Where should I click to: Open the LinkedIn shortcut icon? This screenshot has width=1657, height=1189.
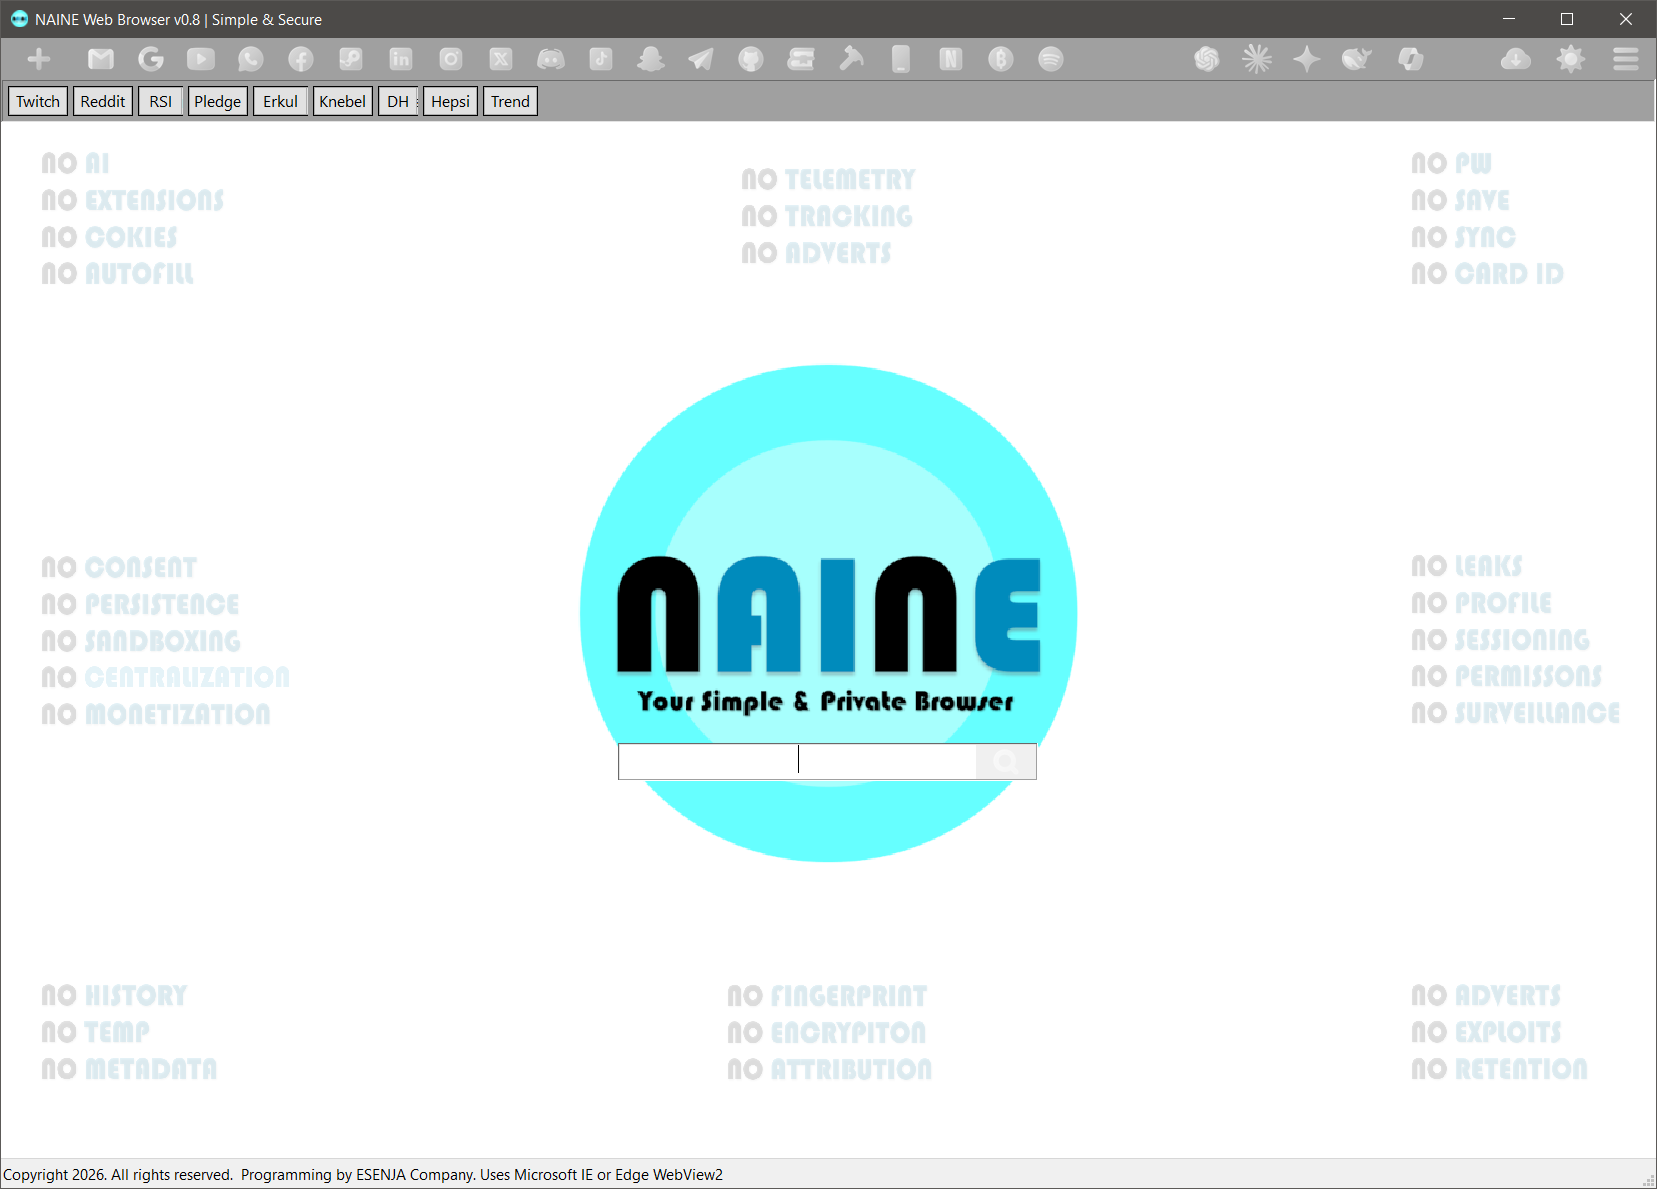click(401, 59)
